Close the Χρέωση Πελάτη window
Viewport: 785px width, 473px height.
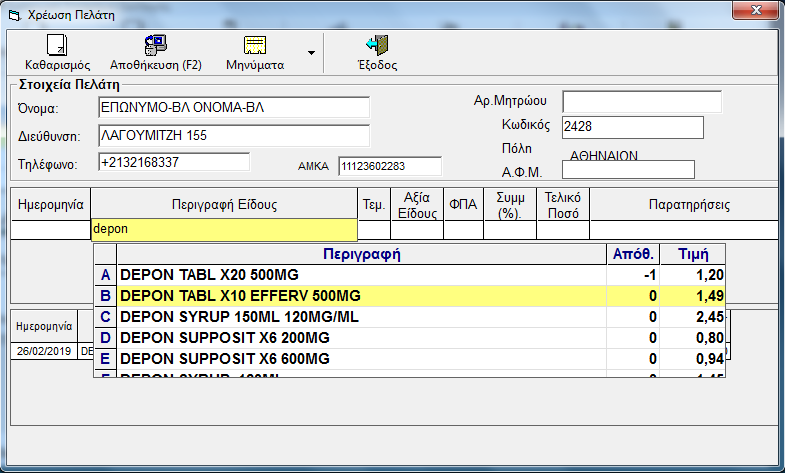(756, 10)
